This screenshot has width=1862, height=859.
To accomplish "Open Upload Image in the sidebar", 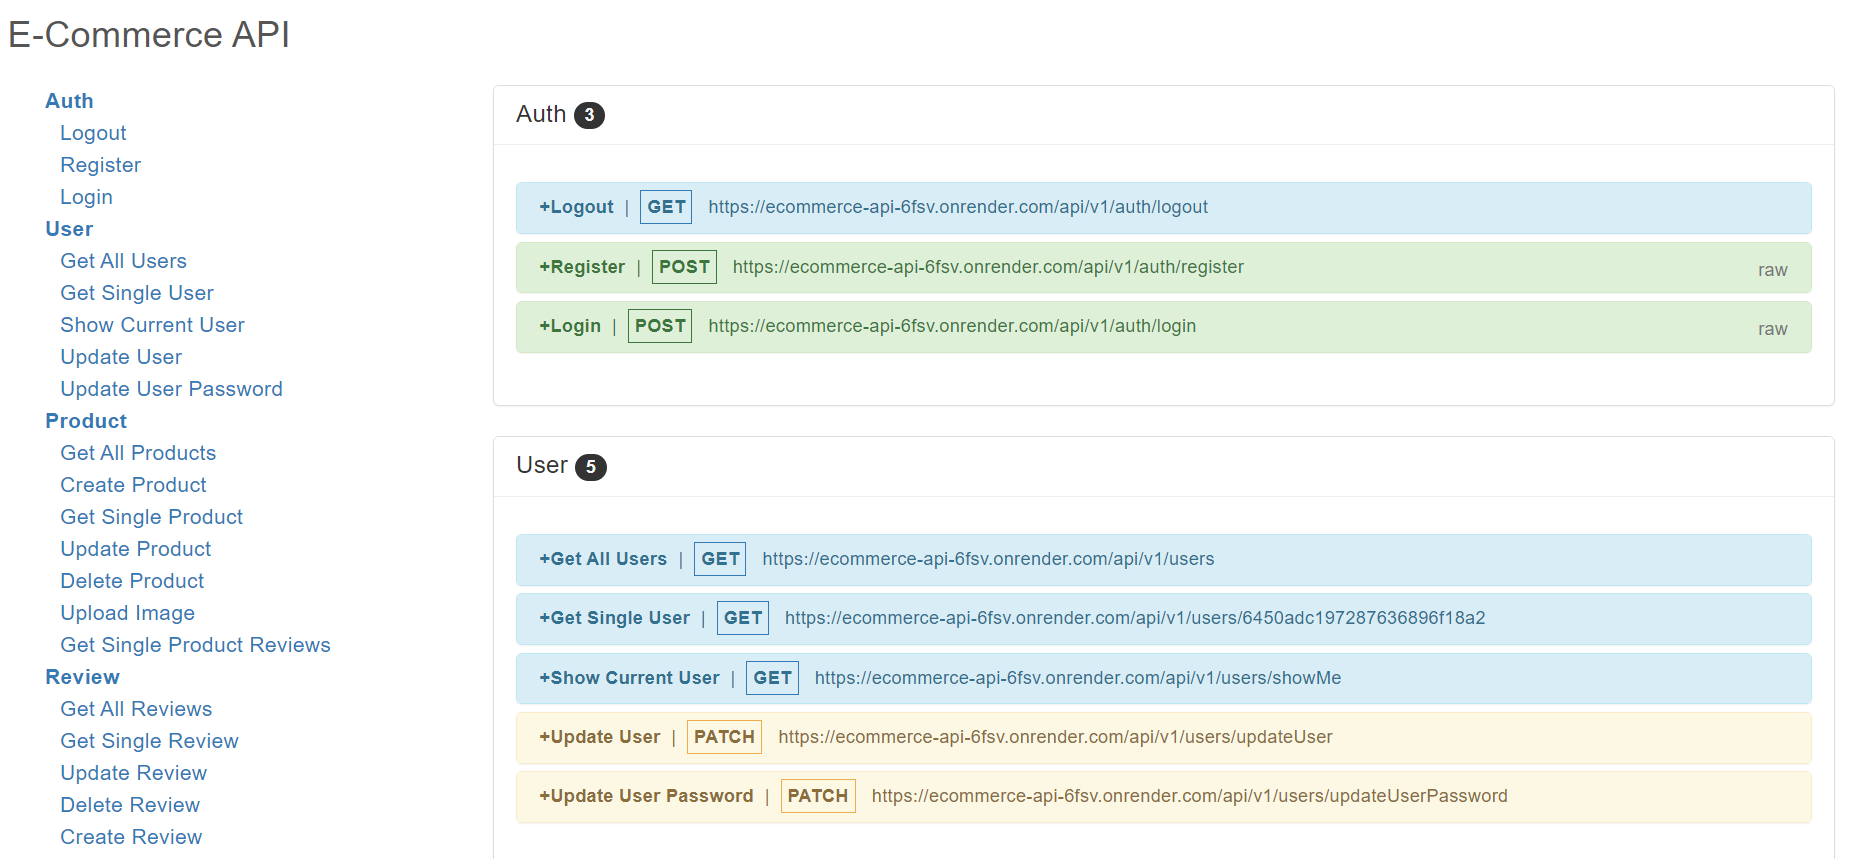I will (x=127, y=613).
